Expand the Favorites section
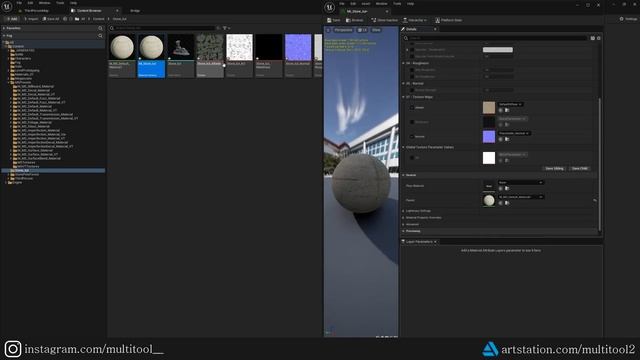 coord(4,28)
